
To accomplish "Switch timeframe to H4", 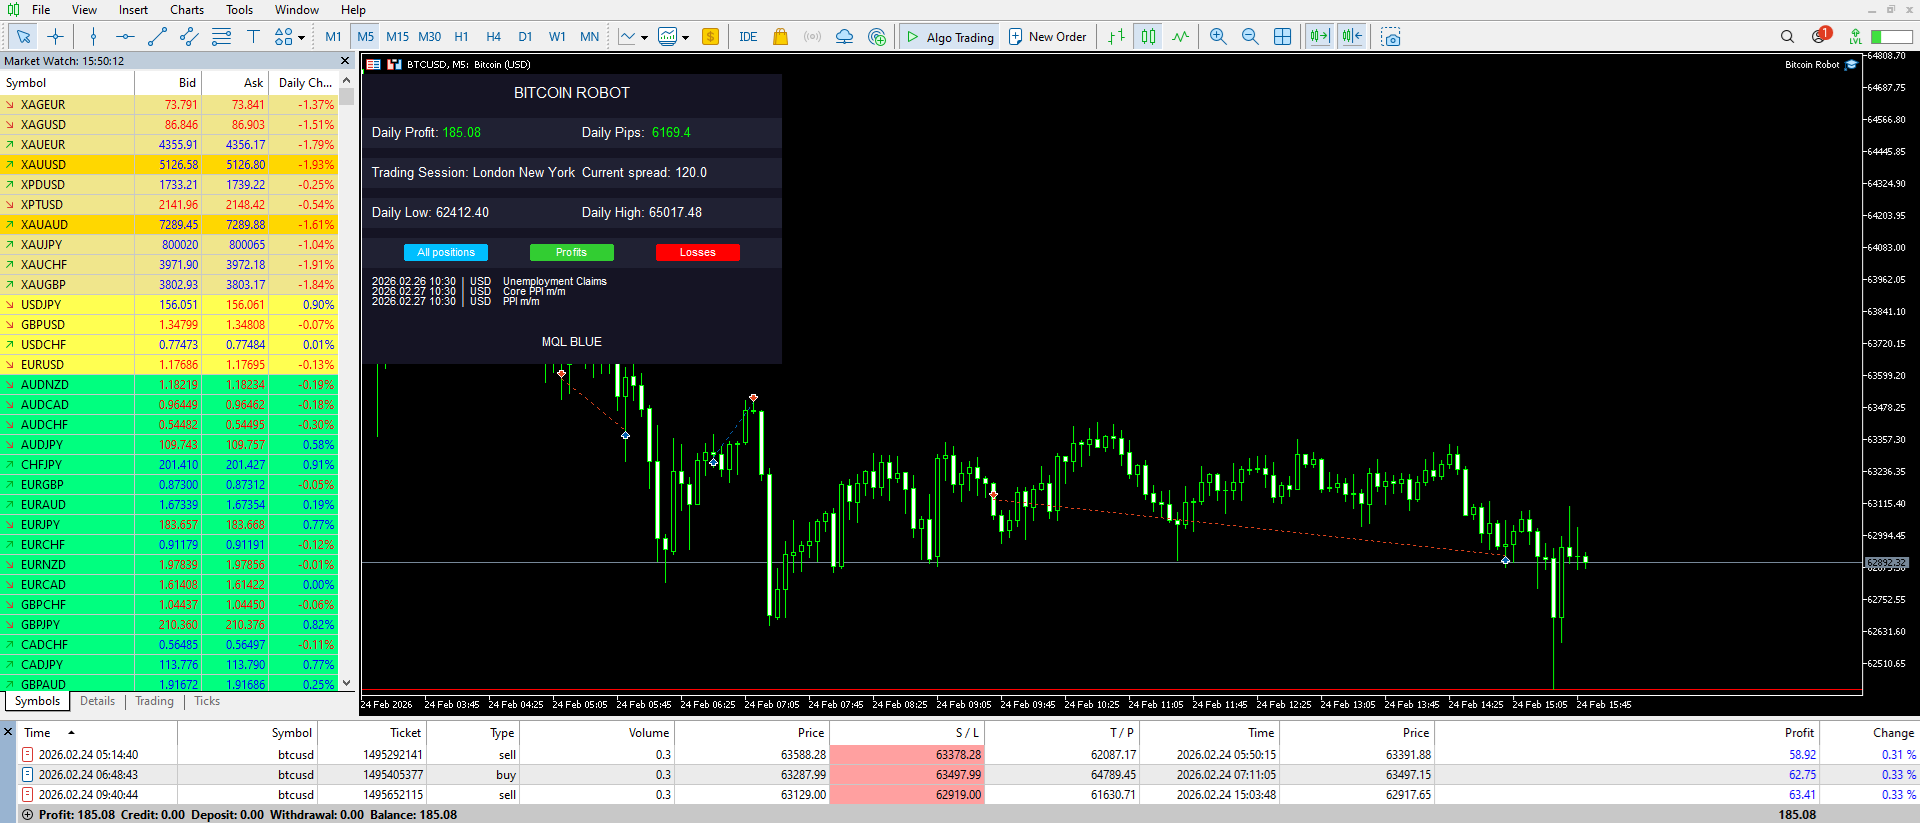I will (493, 37).
